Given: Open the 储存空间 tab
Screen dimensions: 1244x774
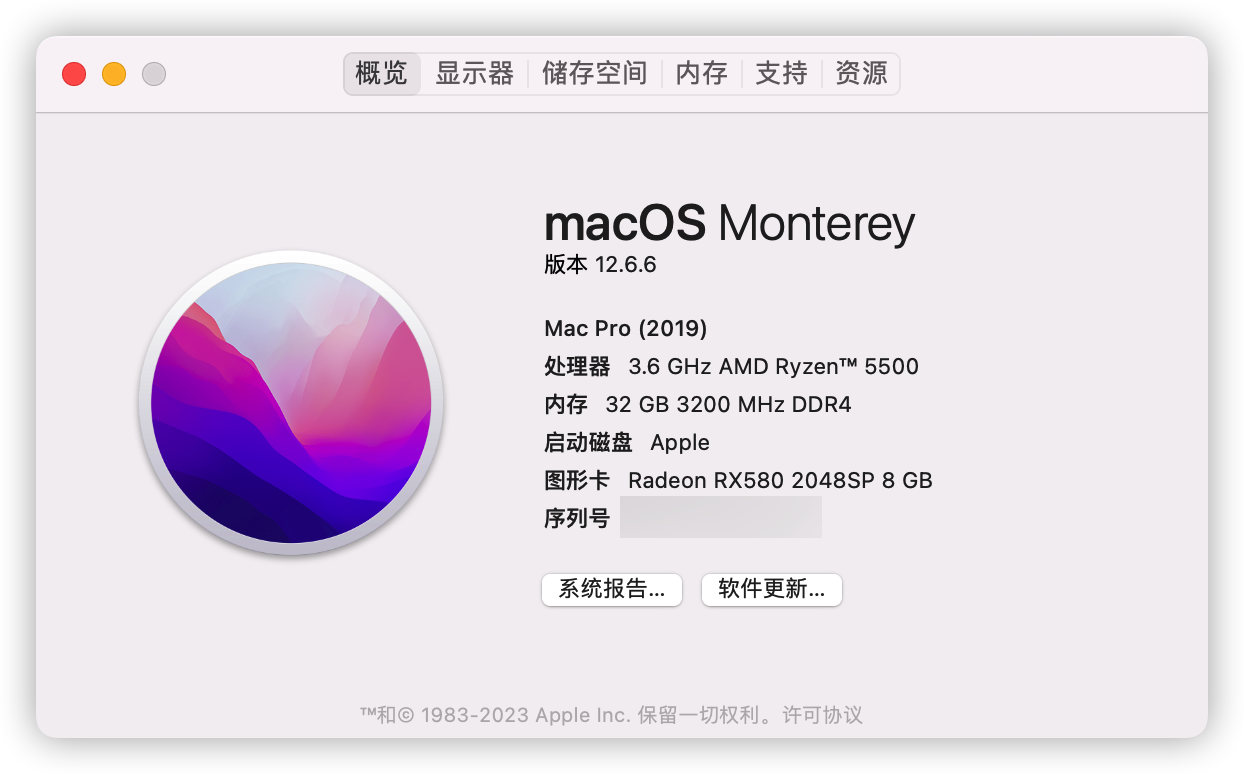Looking at the screenshot, I should [594, 74].
